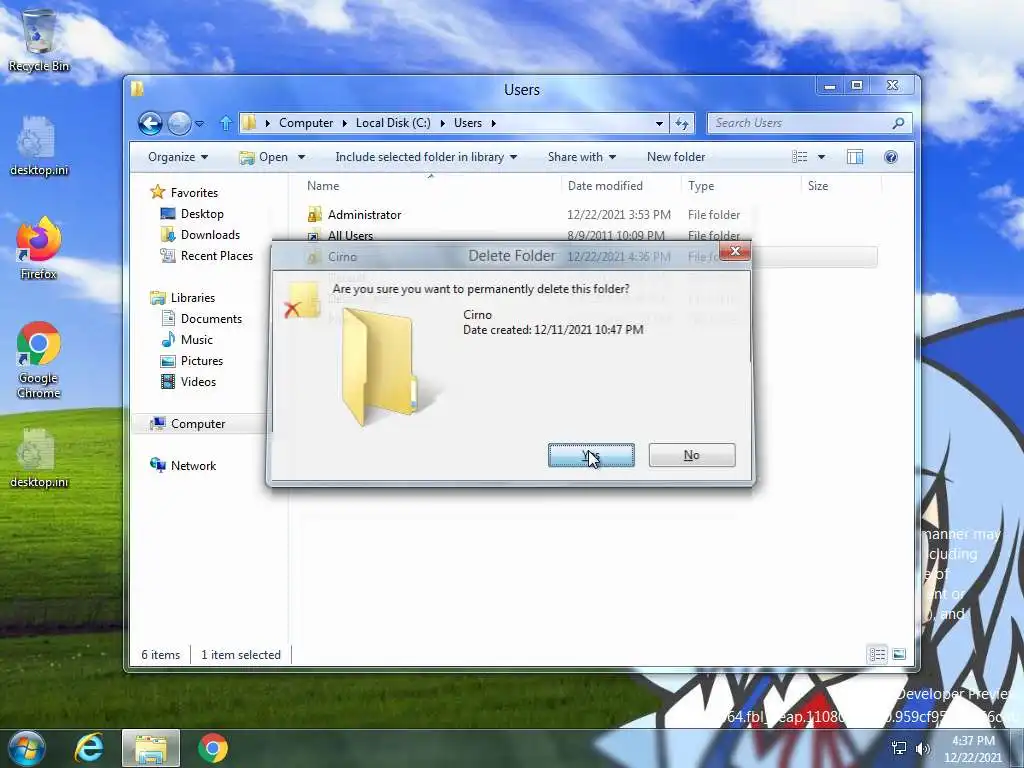This screenshot has width=1024, height=768.
Task: Select the upper desktop.ini file icon
Action: tap(39, 146)
